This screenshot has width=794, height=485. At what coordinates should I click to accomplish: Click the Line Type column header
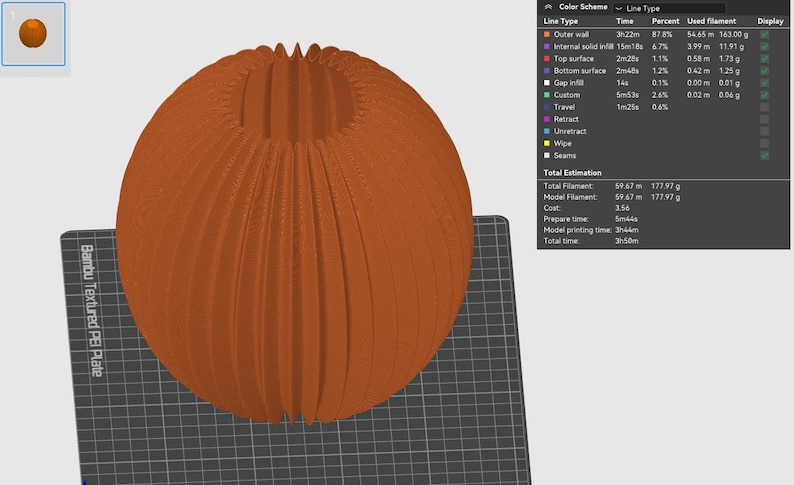click(560, 21)
